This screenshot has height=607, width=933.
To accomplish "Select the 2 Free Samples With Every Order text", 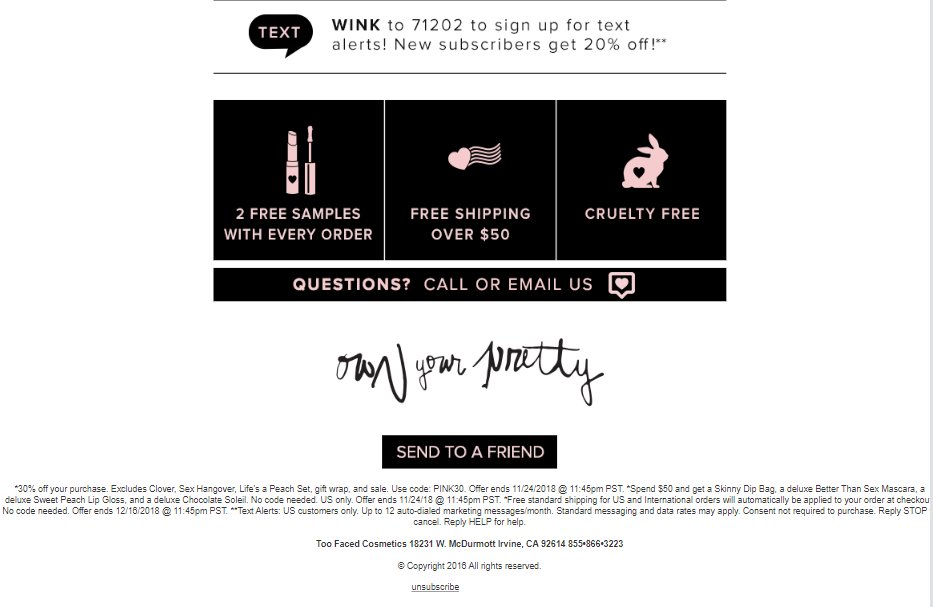I will (298, 224).
